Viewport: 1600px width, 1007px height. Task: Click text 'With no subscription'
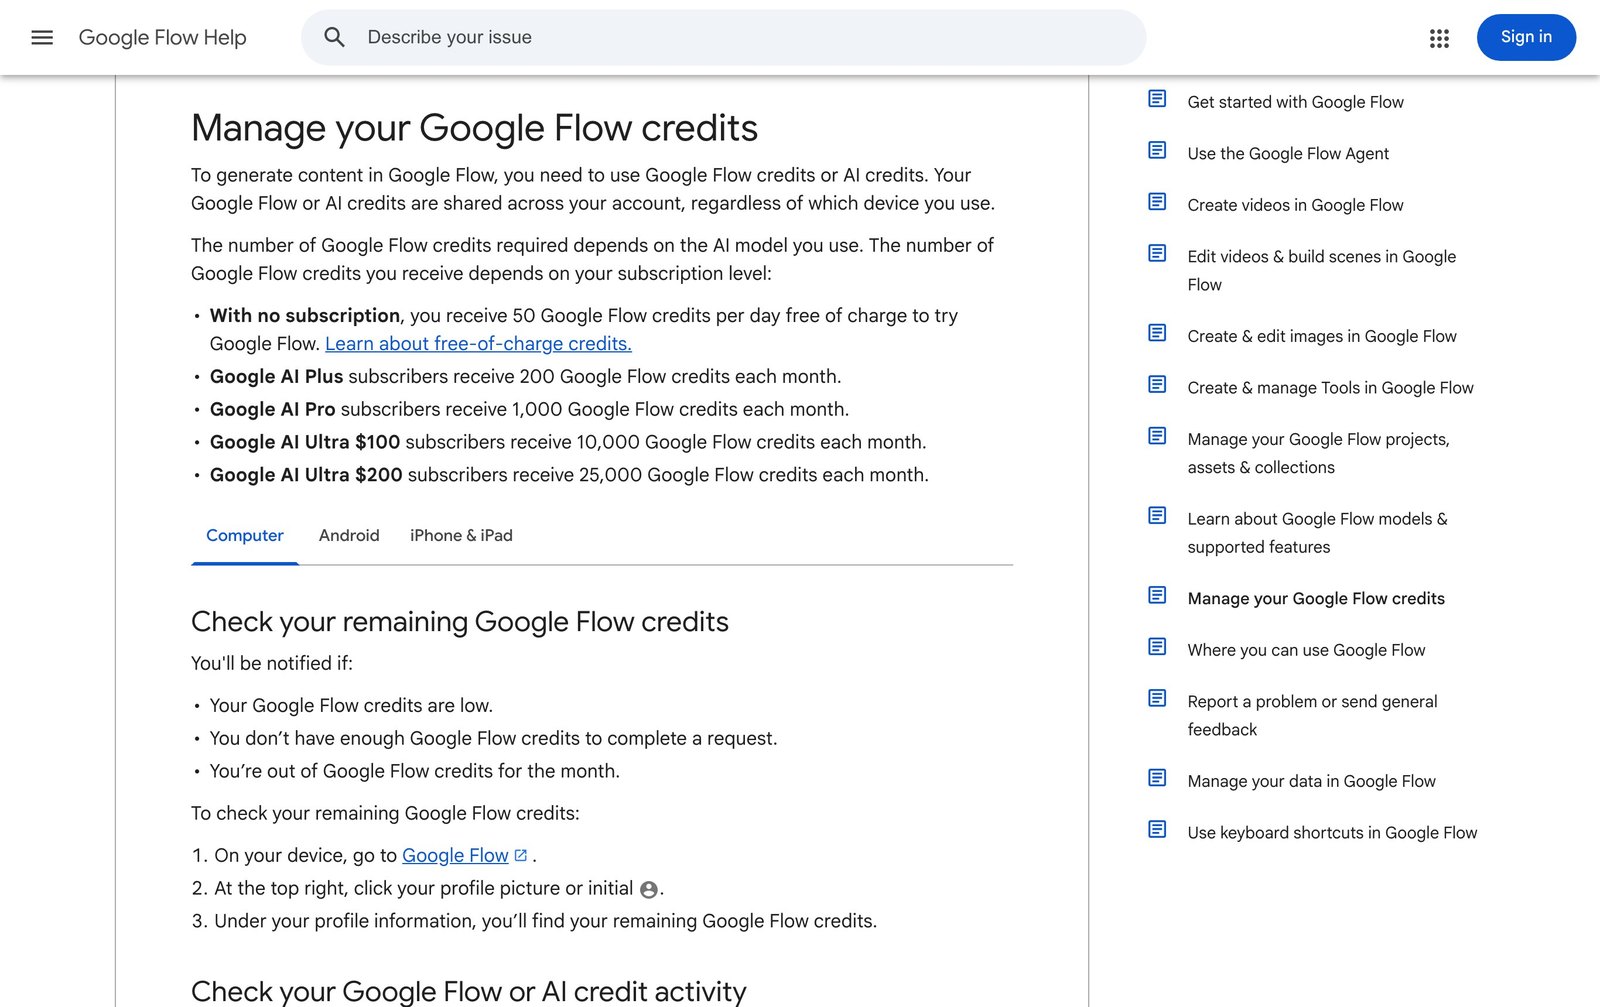pyautogui.click(x=305, y=315)
